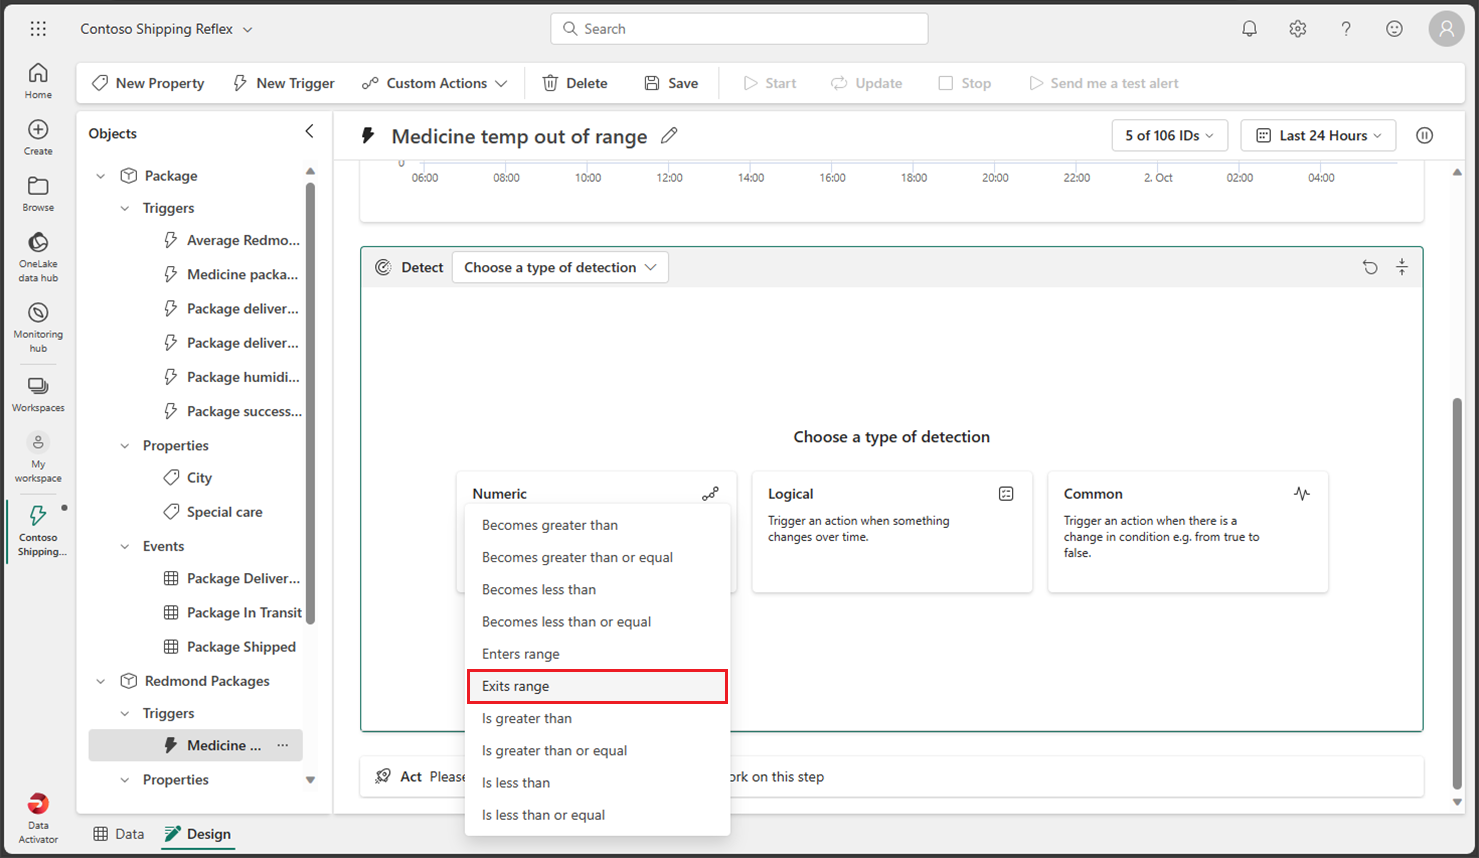Image resolution: width=1479 pixels, height=858 pixels.
Task: Open more options for Medicine trigger
Action: [x=283, y=745]
